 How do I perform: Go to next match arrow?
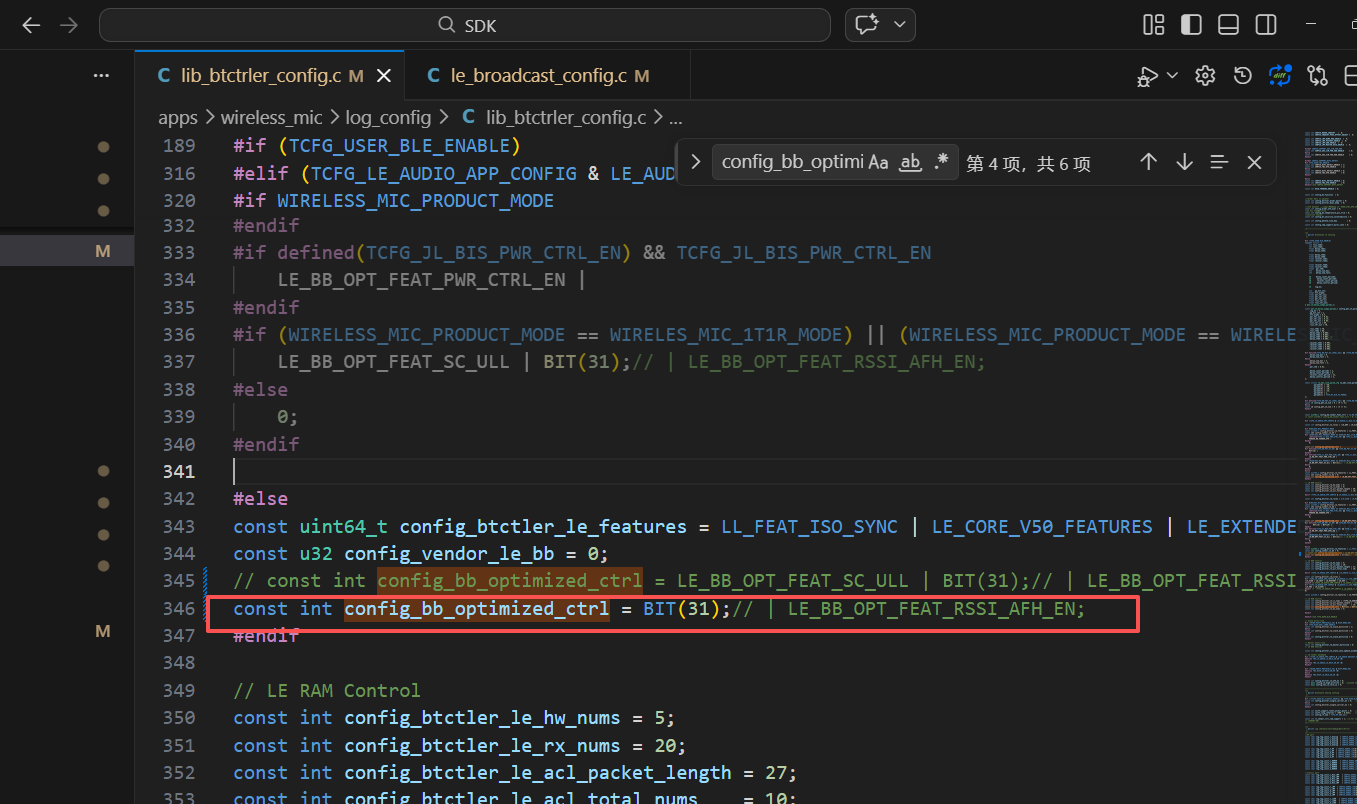(x=1184, y=162)
